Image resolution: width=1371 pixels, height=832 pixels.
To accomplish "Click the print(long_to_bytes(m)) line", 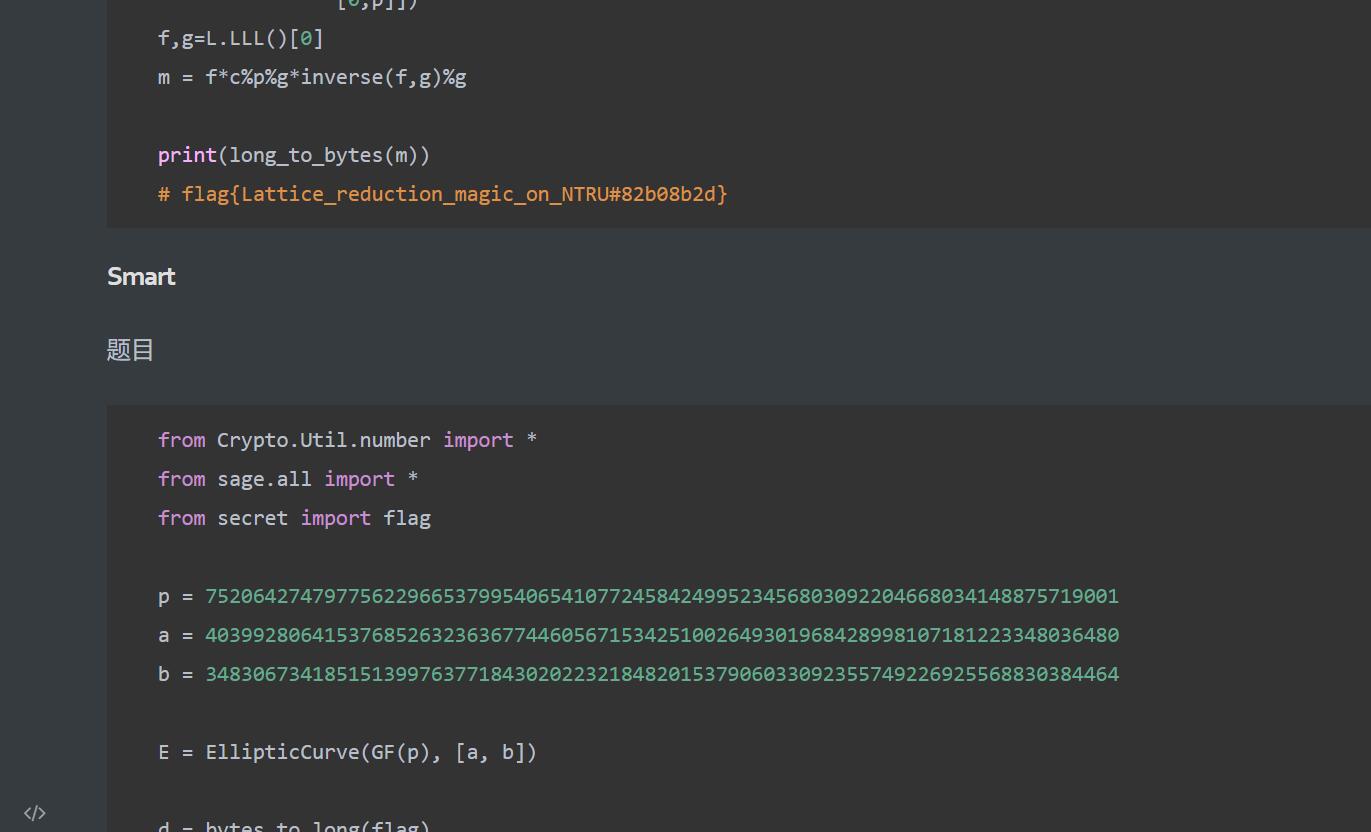I will (294, 155).
